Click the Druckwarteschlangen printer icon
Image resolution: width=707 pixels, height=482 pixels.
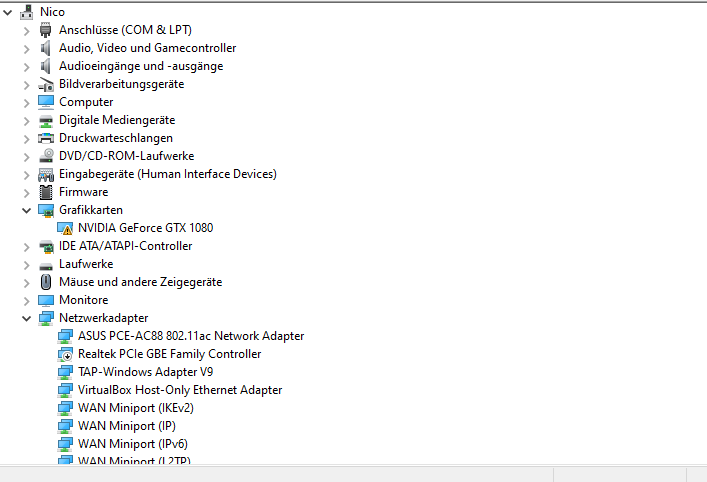[x=46, y=138]
